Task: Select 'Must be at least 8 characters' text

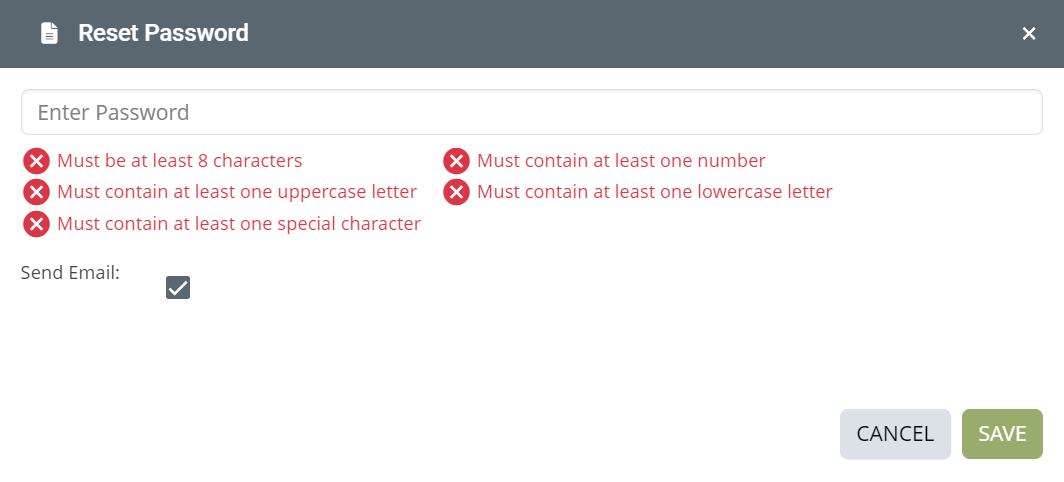Action: point(180,161)
